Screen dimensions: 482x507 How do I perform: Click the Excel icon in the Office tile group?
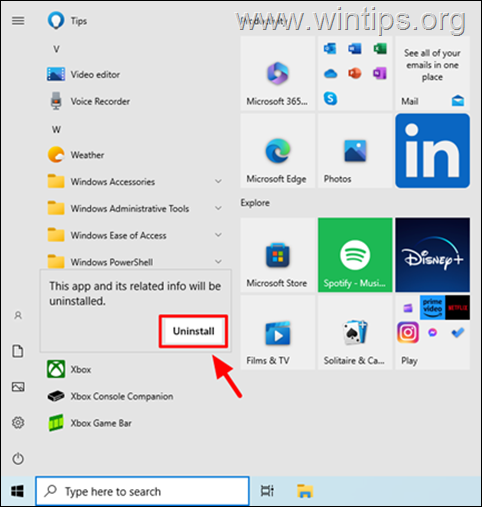[x=380, y=49]
